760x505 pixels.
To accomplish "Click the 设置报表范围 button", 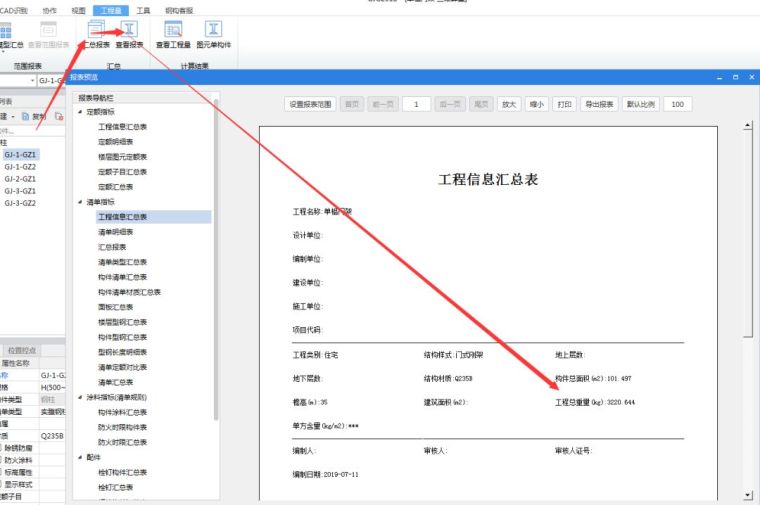I will [310, 104].
